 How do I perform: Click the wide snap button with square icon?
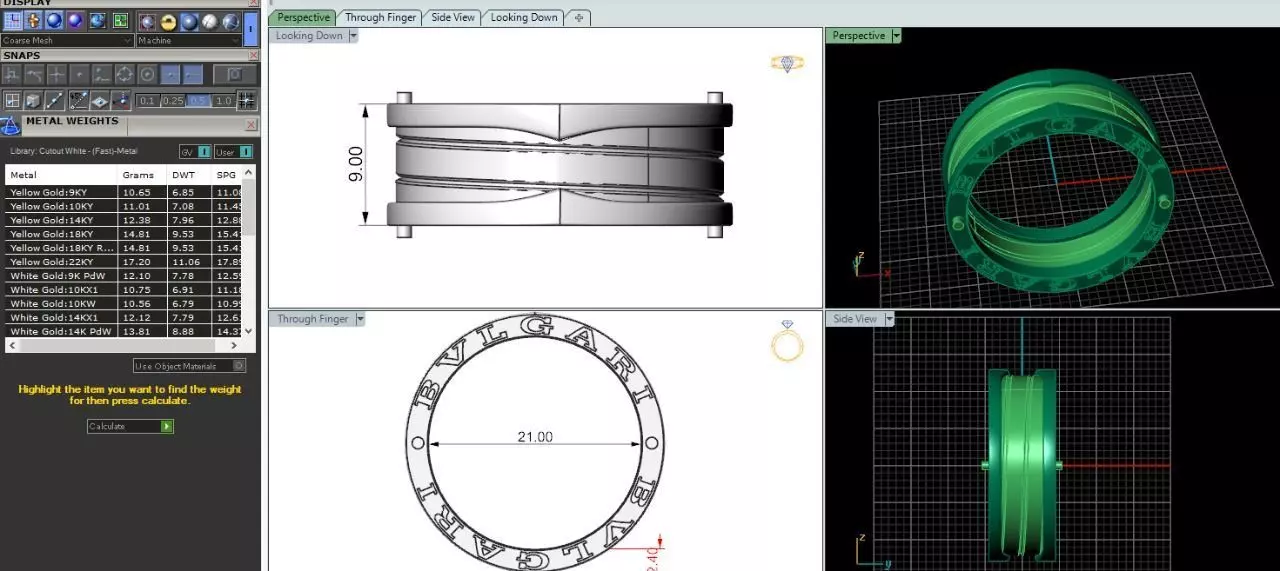[235, 74]
